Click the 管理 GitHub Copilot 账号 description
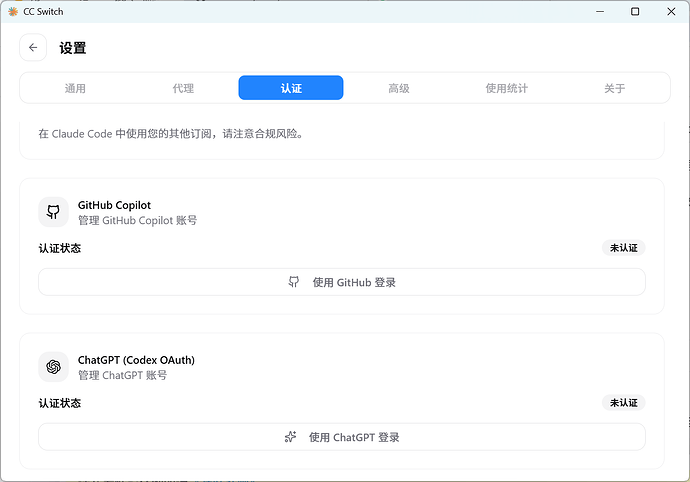 (x=138, y=221)
